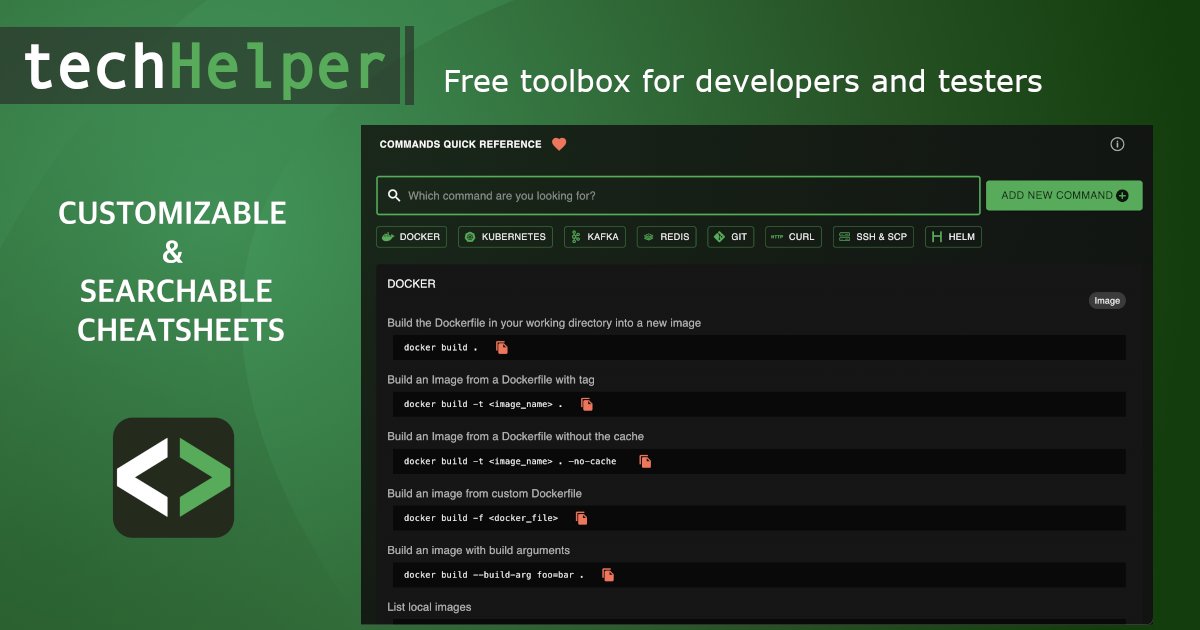
Task: Select the Kafka icon on the KAFKA chip
Action: (x=575, y=237)
